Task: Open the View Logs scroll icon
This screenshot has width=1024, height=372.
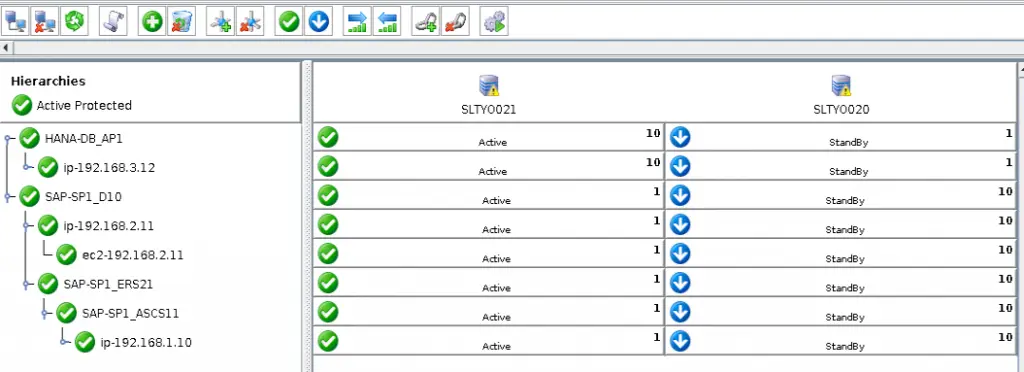Action: 113,22
